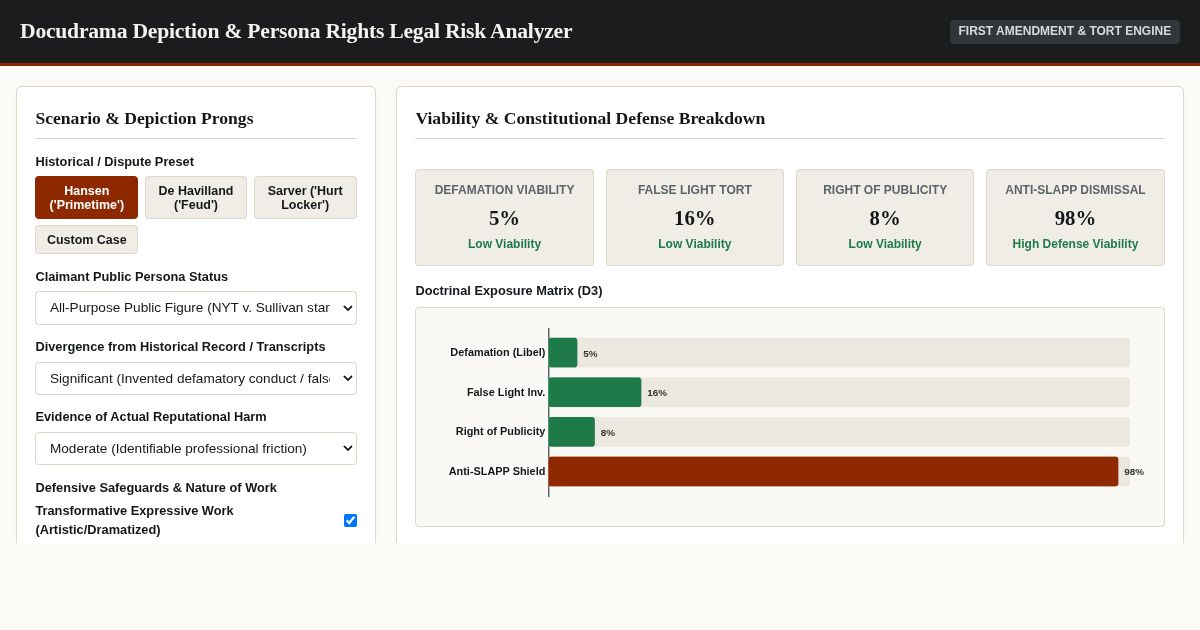Click the green Defamation (Libel) bar
The height and width of the screenshot is (630, 1200).
pyautogui.click(x=563, y=352)
